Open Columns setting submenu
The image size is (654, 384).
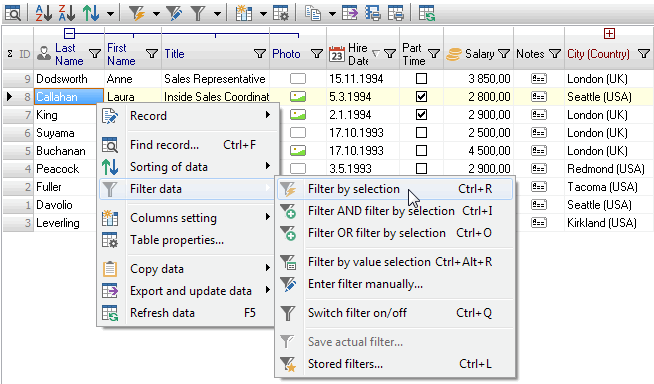click(187, 218)
